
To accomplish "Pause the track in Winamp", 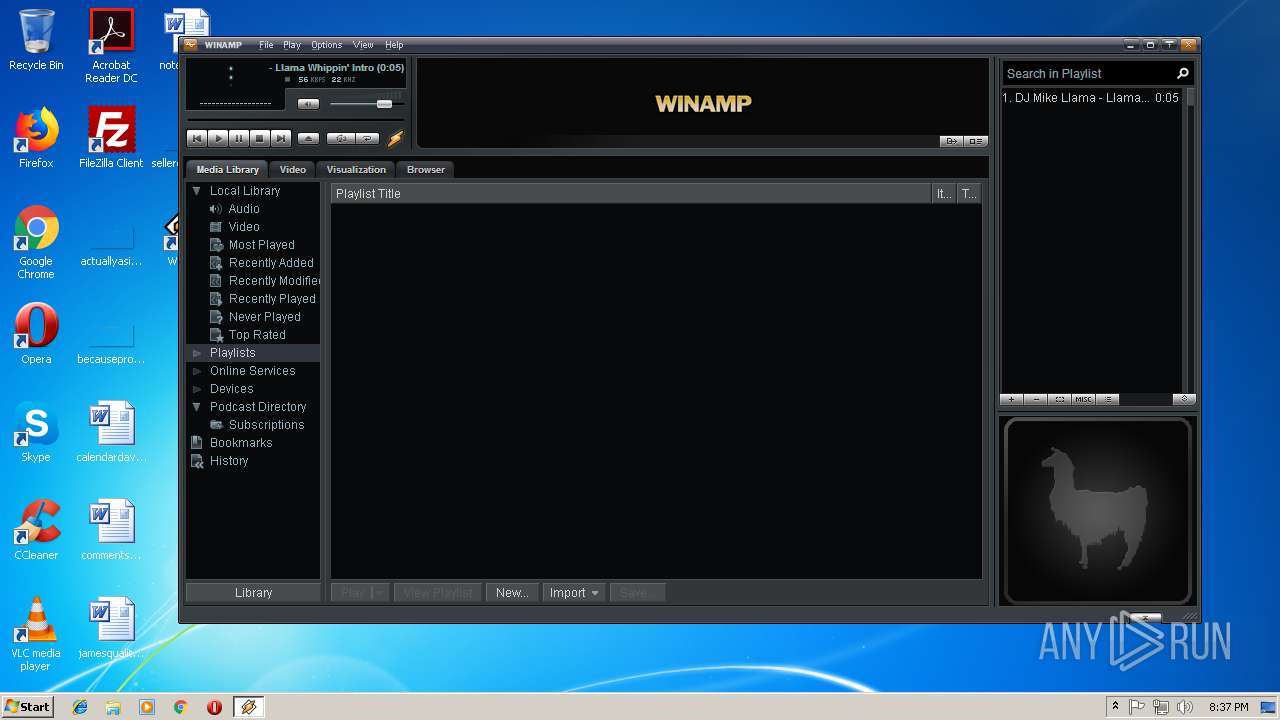I will tap(239, 139).
